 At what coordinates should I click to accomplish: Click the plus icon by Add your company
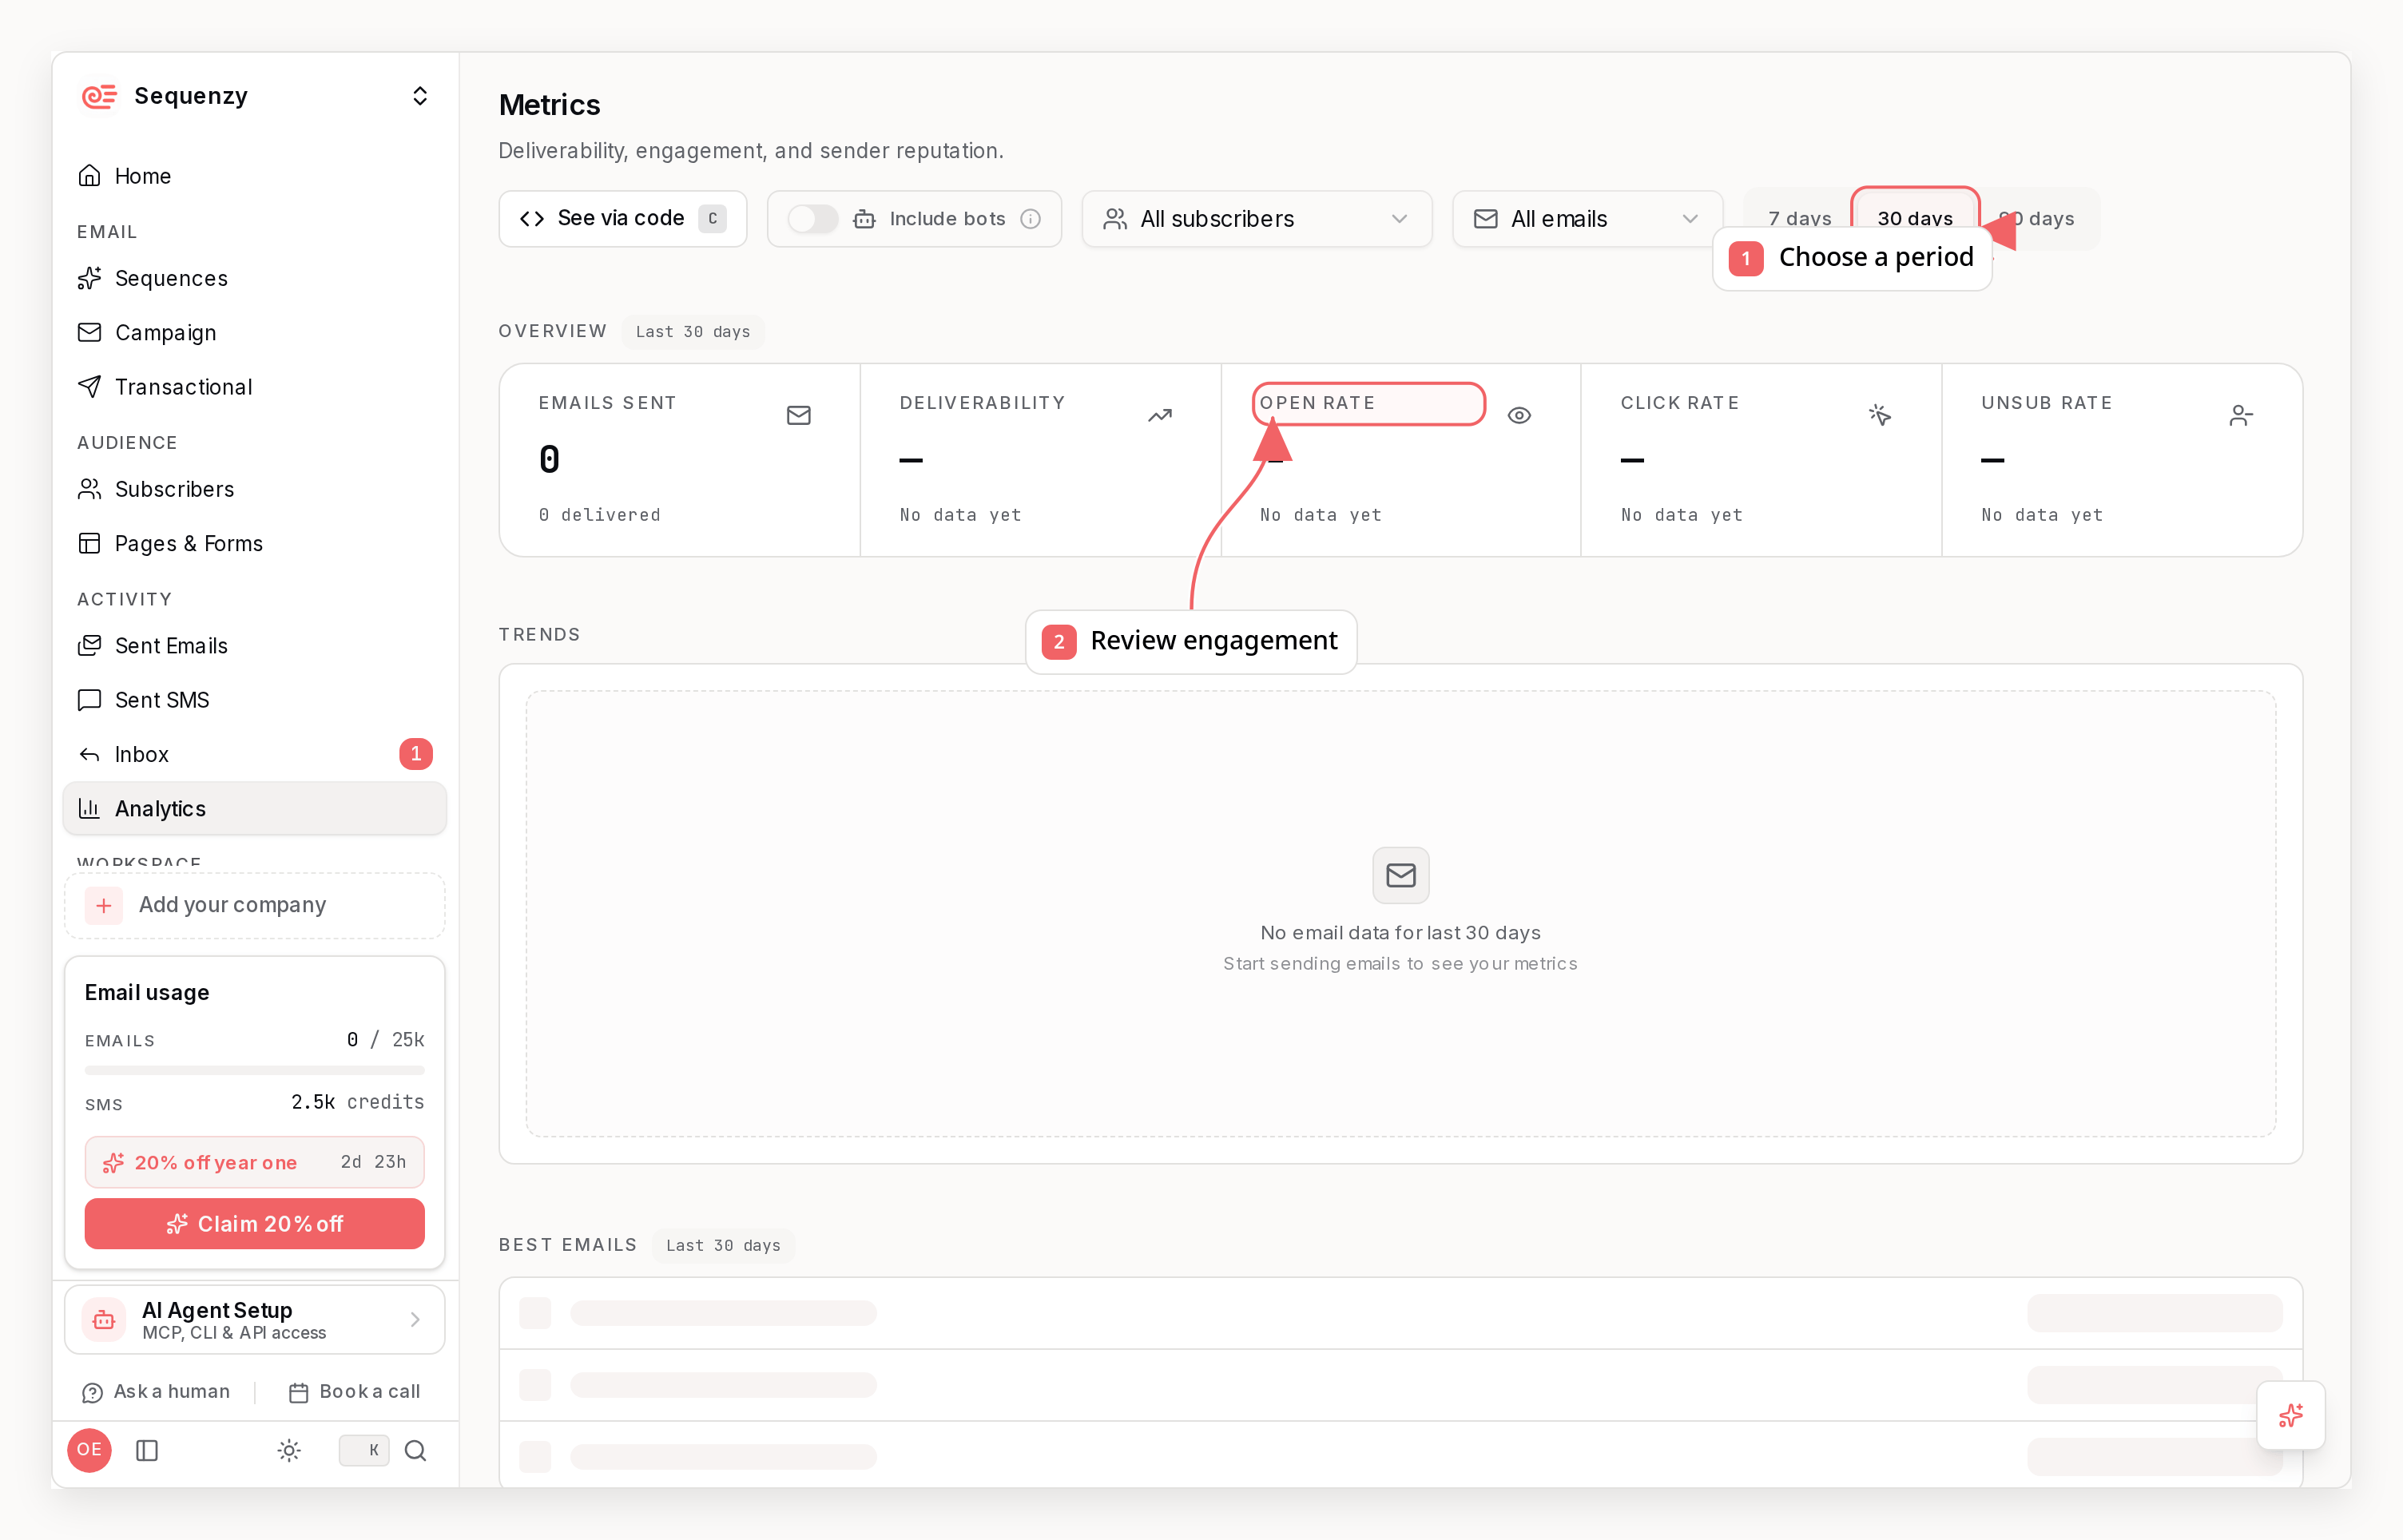coord(104,906)
